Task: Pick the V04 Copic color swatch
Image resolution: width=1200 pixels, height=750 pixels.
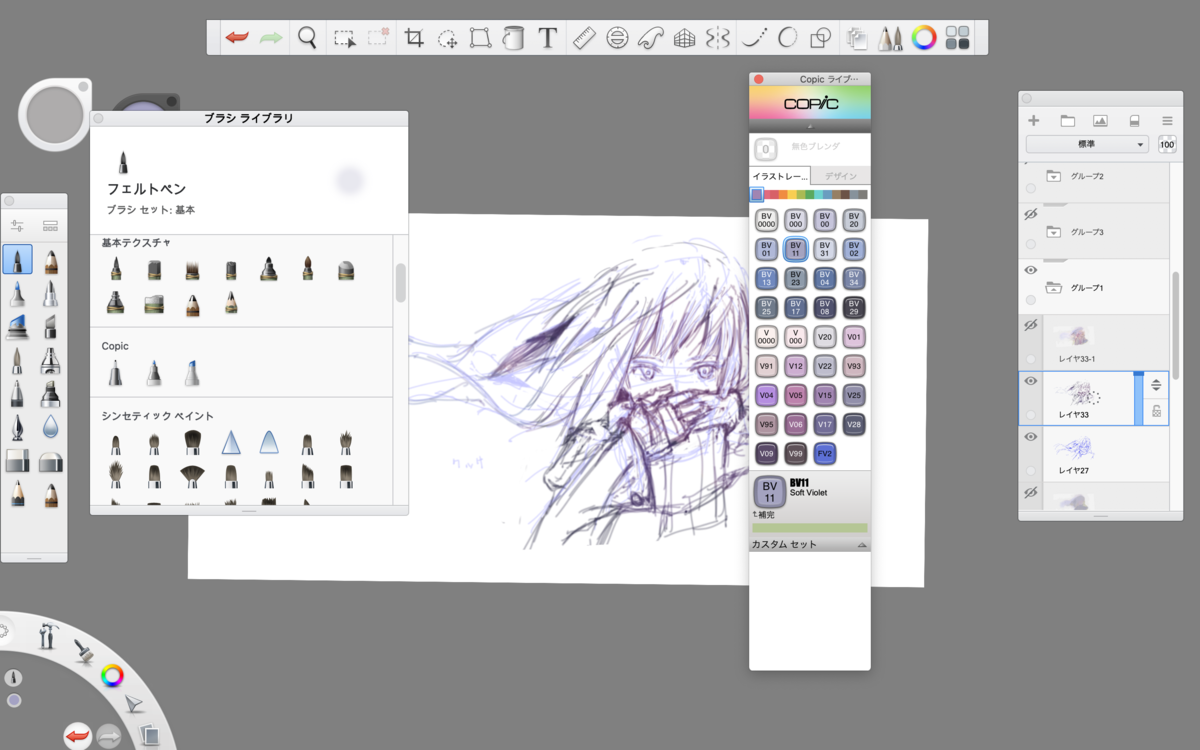Action: (766, 395)
